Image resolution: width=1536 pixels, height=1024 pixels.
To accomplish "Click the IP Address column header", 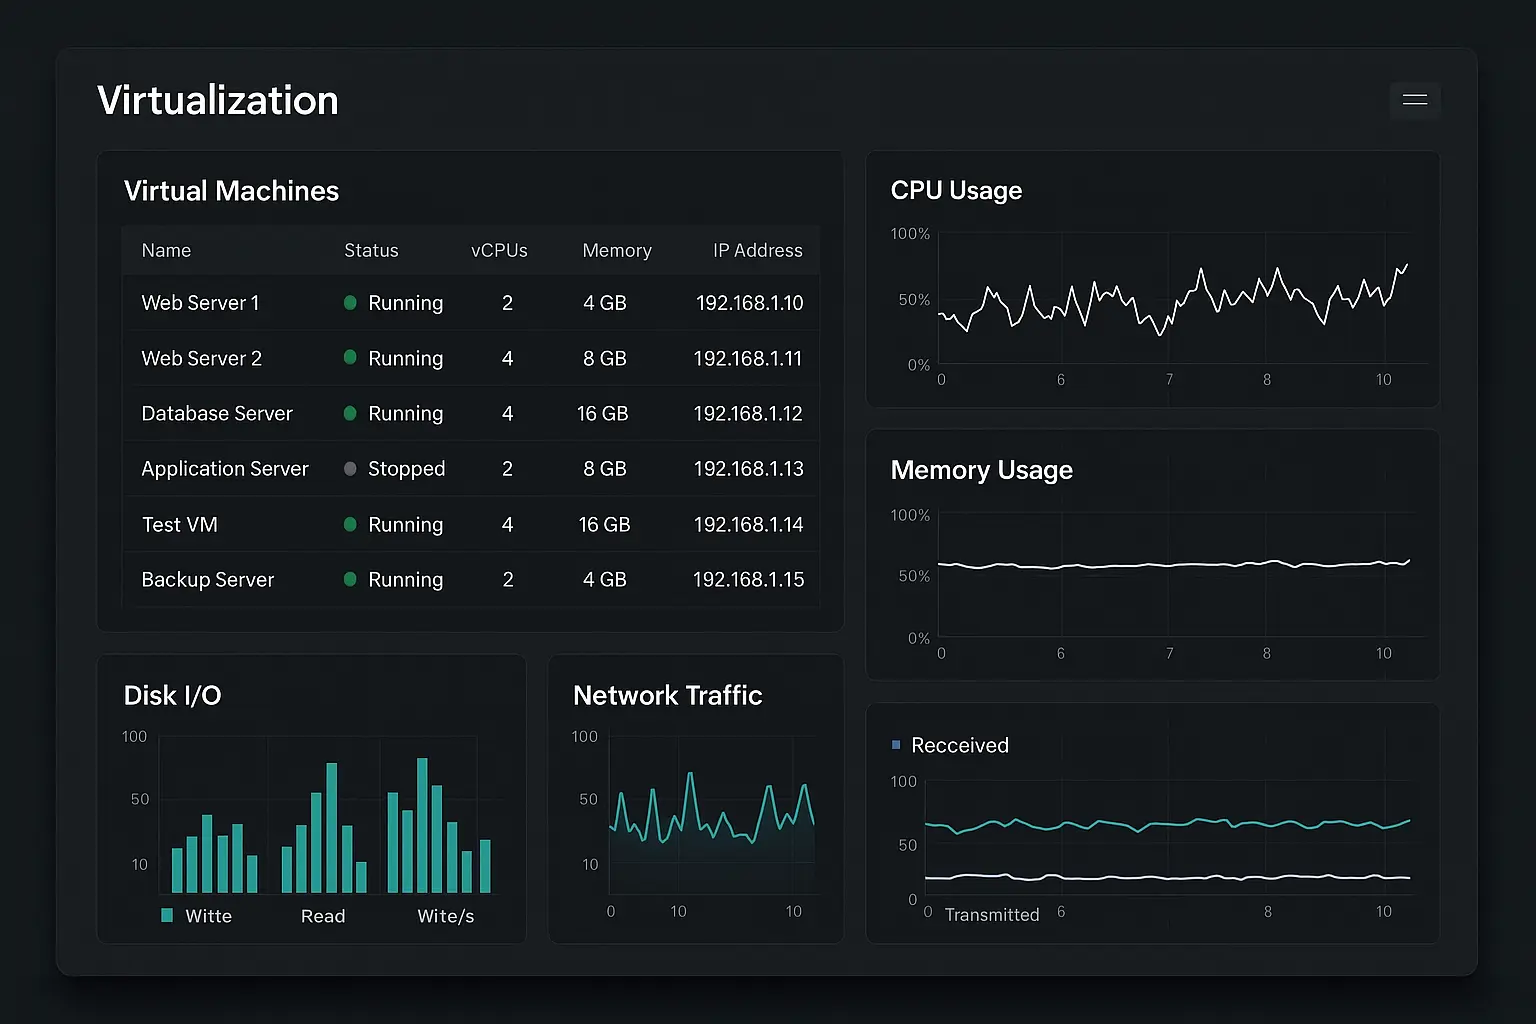I will [x=757, y=250].
